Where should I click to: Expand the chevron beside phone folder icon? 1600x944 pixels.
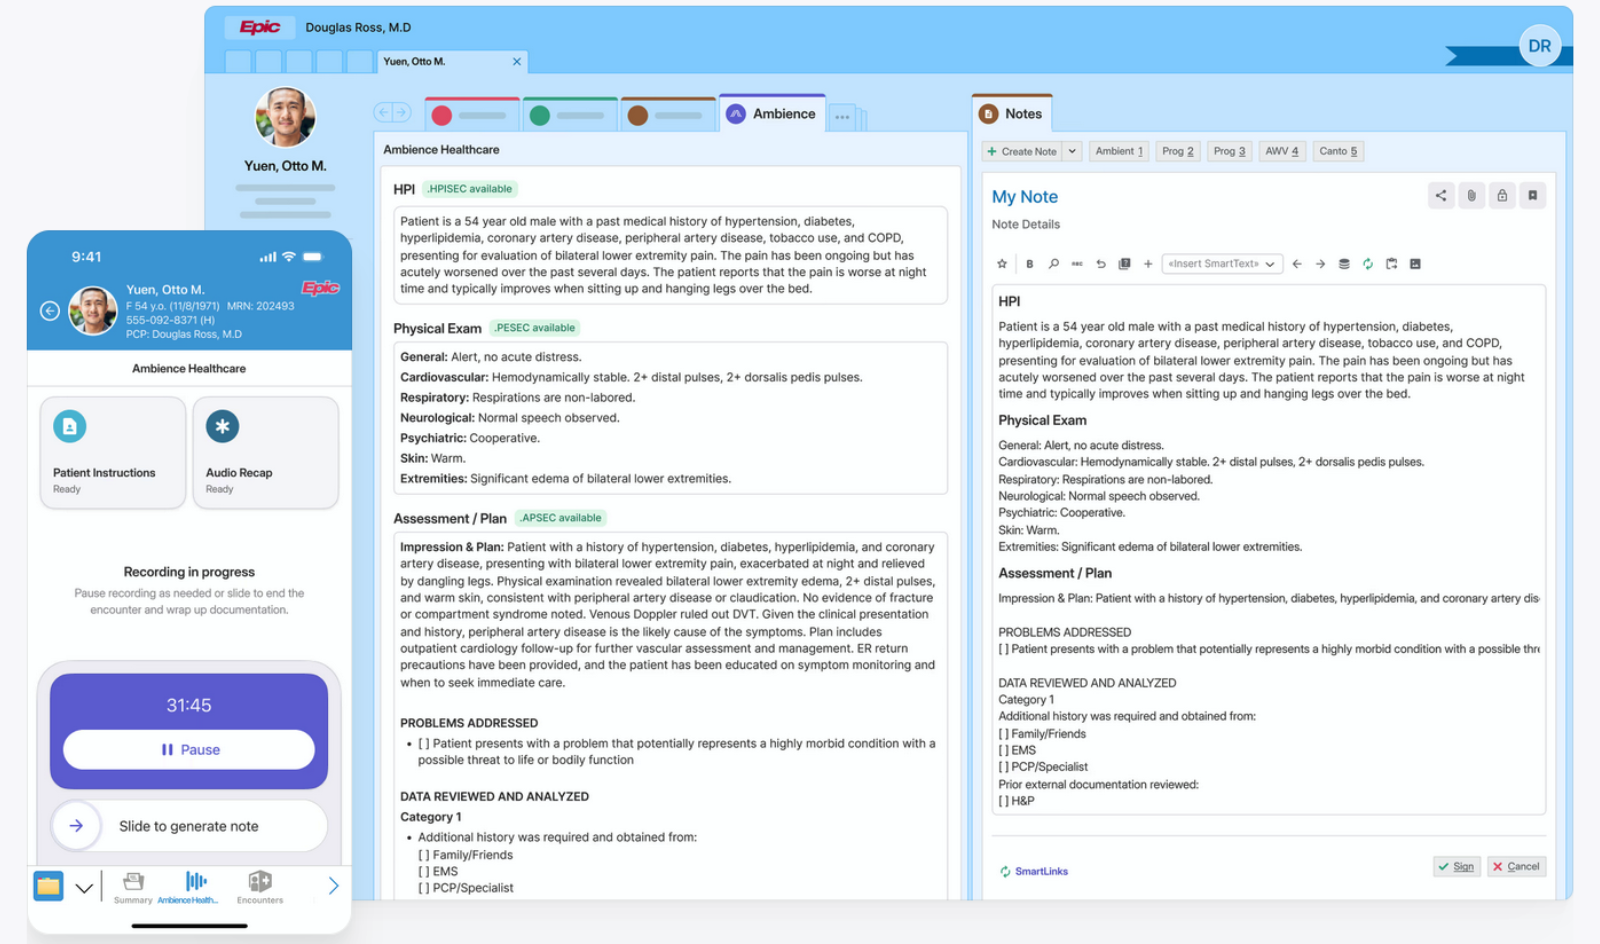pyautogui.click(x=84, y=887)
